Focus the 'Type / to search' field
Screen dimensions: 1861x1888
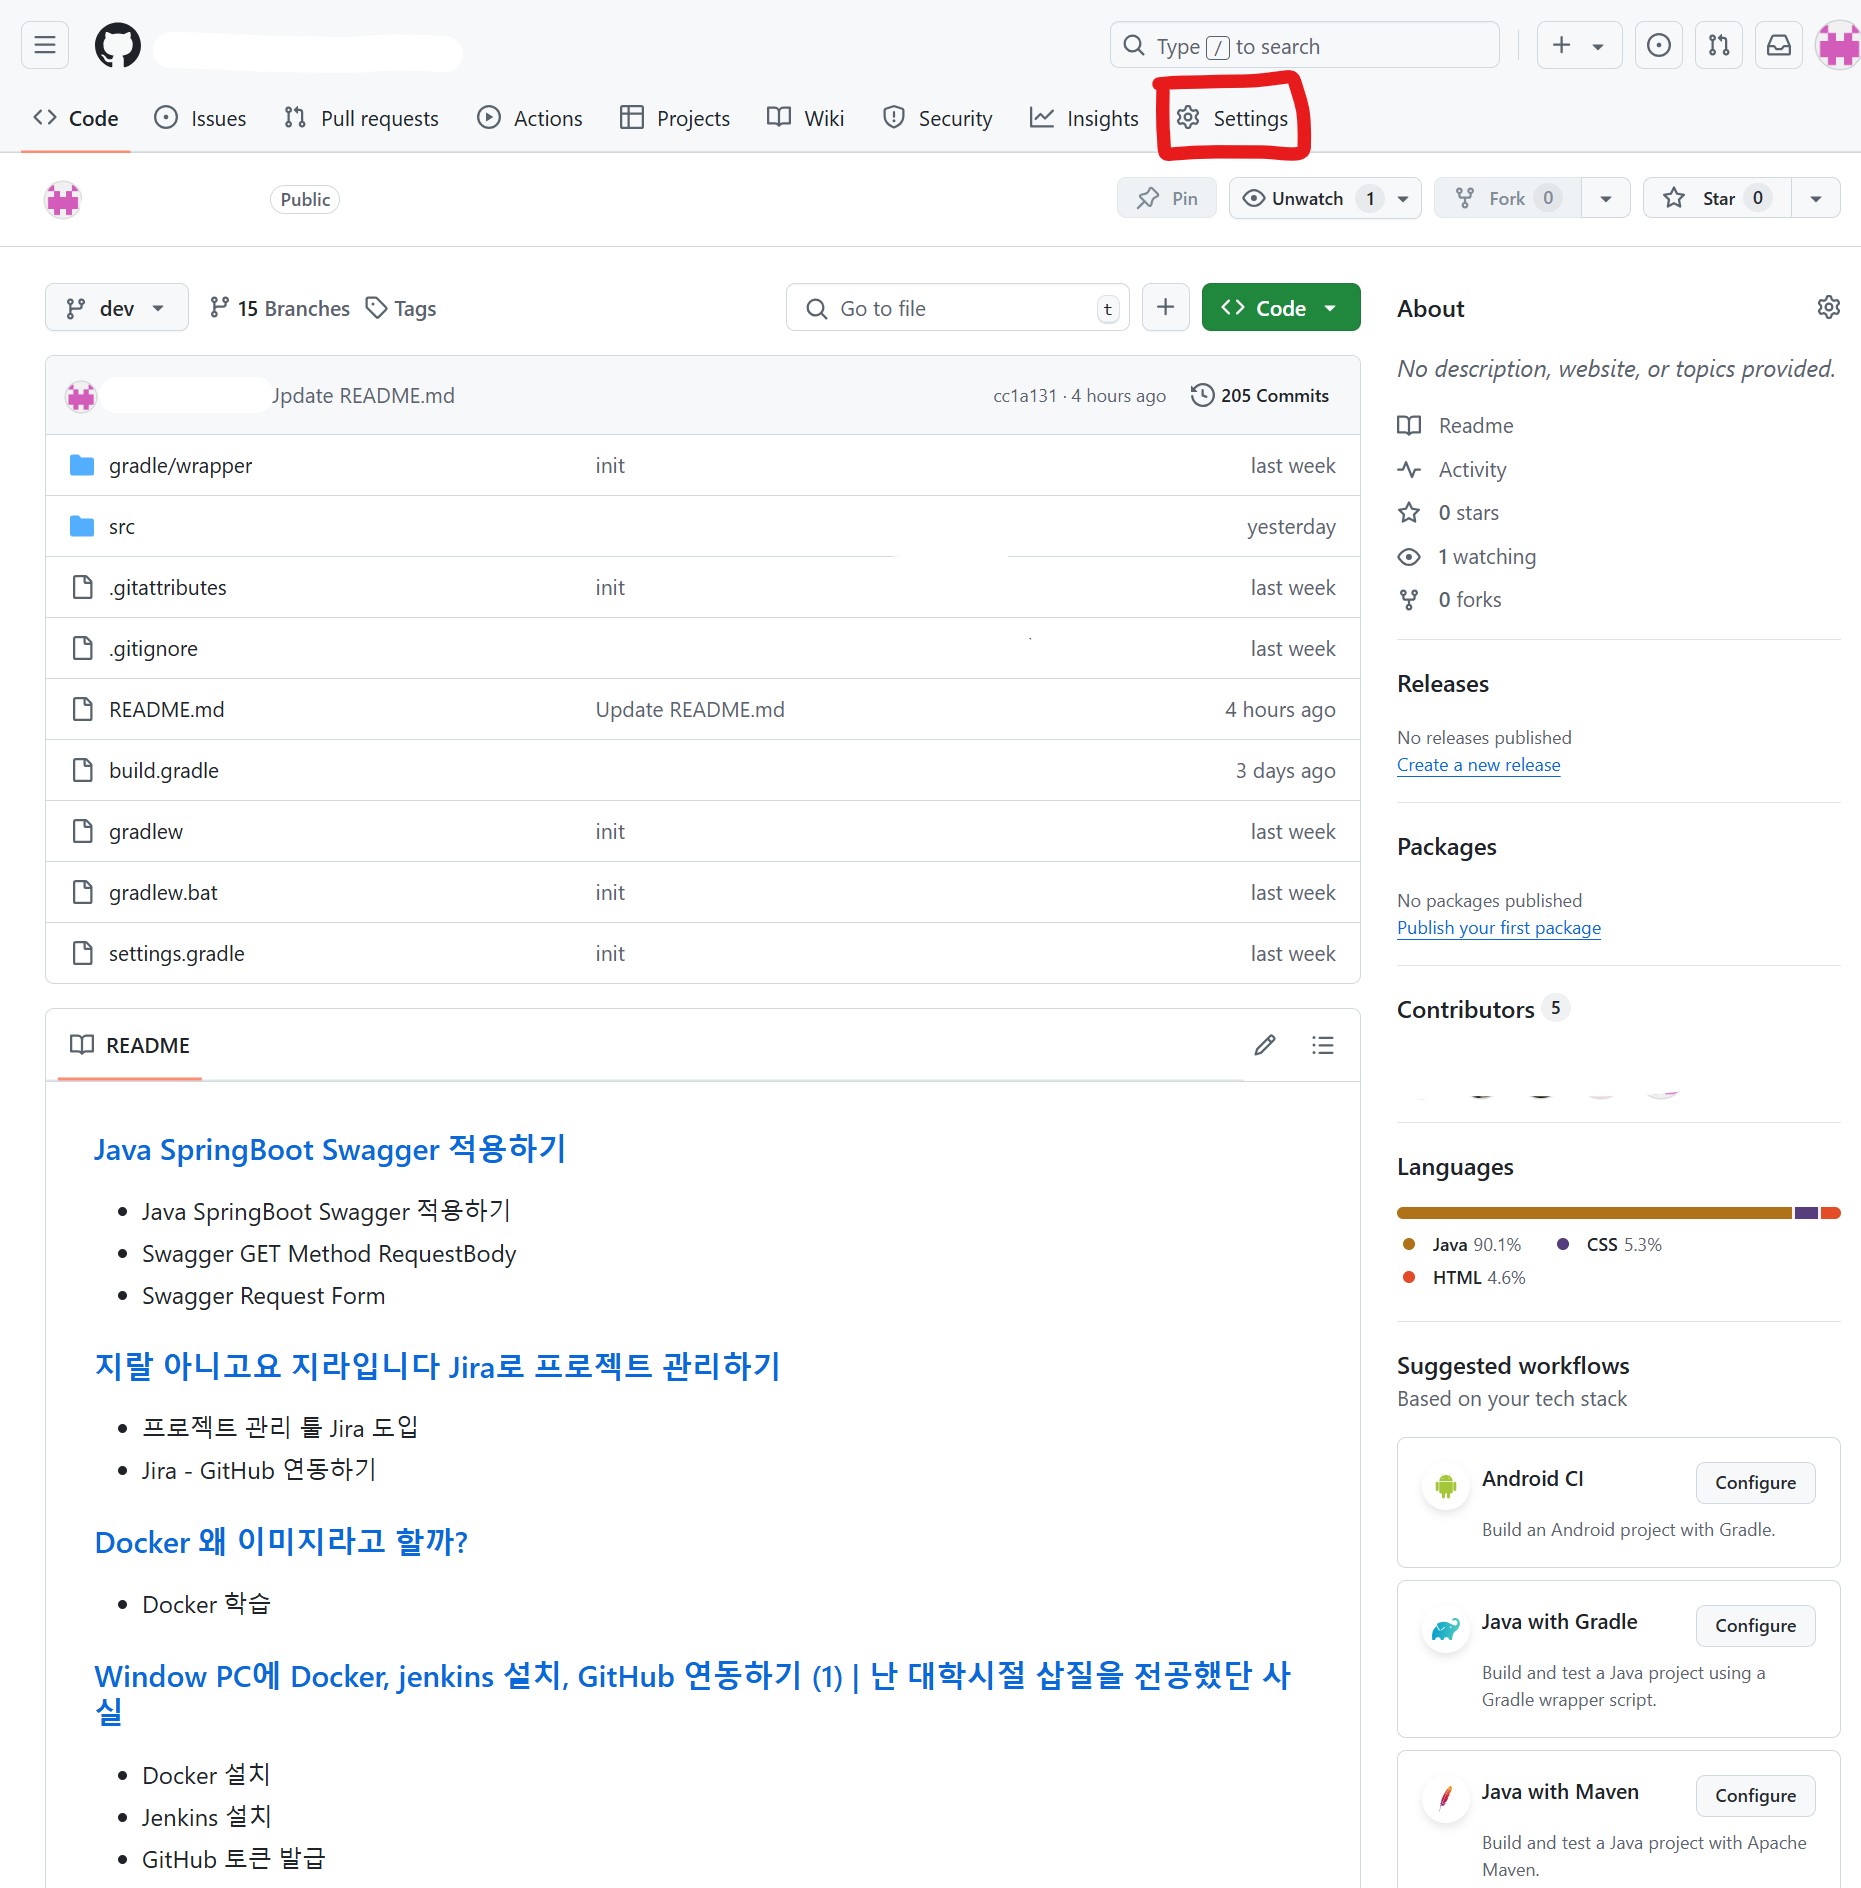point(1304,46)
